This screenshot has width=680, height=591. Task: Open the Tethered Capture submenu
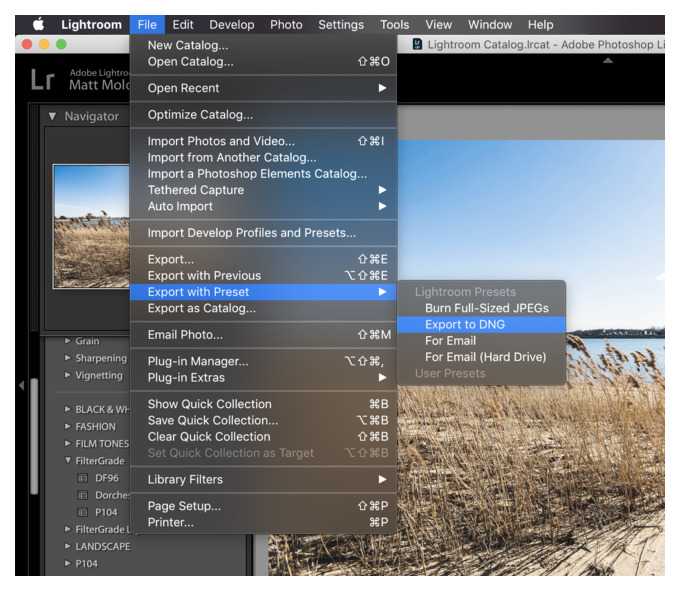[x=263, y=190]
